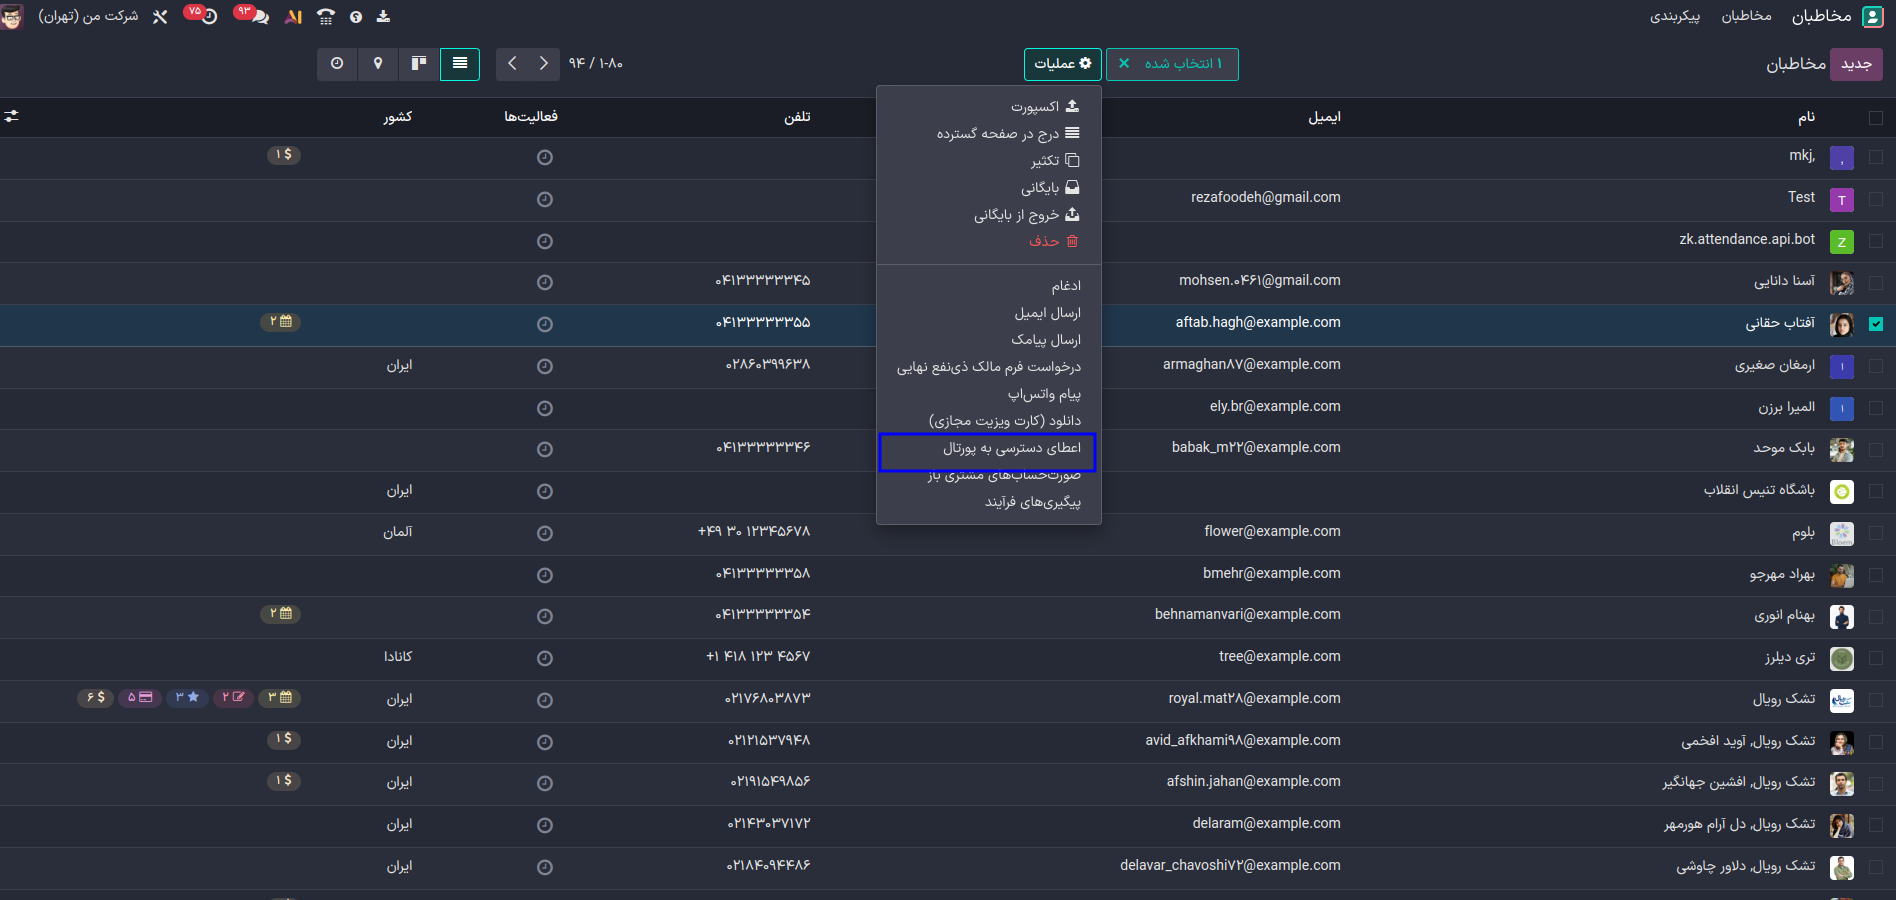Sort by the ایمیل column header
This screenshot has height=900, width=1896.
click(1324, 117)
